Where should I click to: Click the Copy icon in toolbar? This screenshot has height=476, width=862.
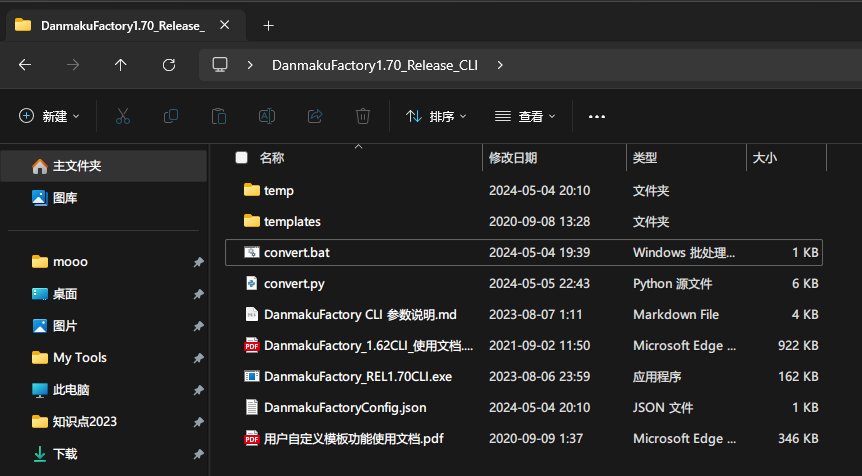pos(171,116)
